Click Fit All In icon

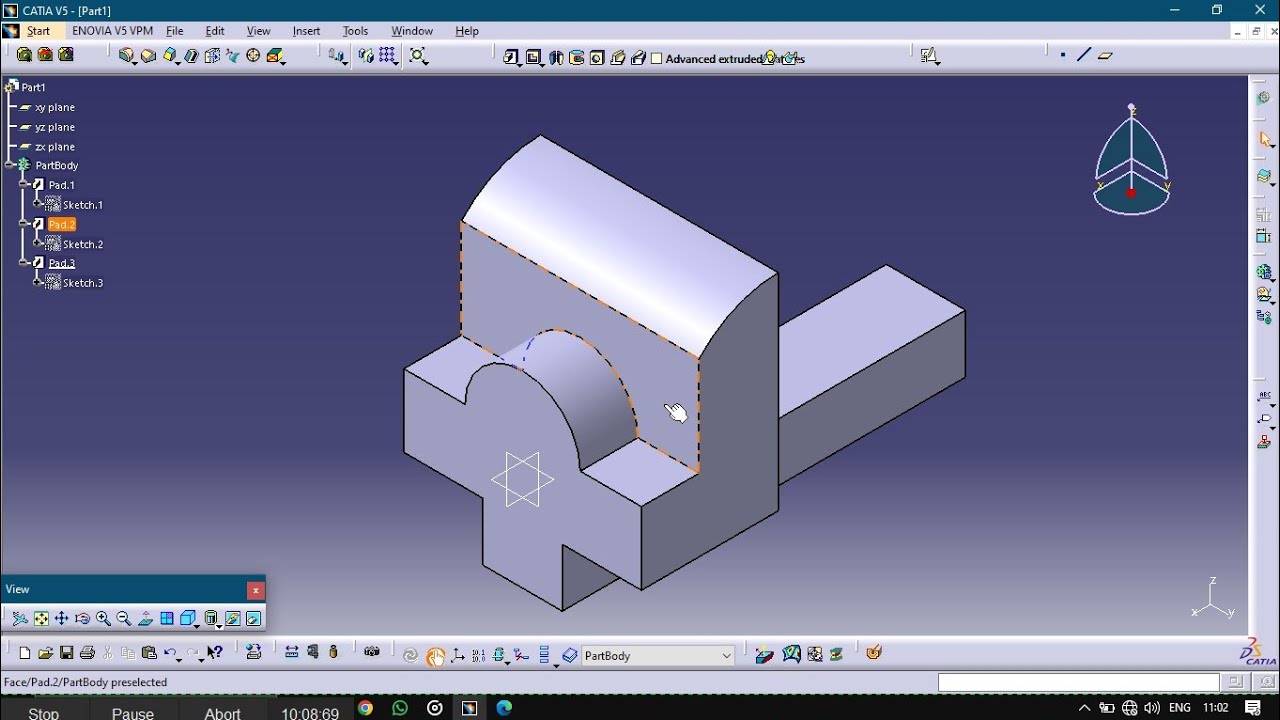(x=41, y=619)
